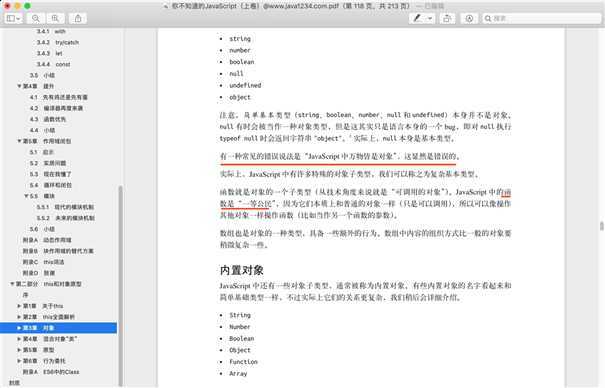Open outline entry 3.4.4 const
This screenshot has height=388, width=605.
point(53,64)
